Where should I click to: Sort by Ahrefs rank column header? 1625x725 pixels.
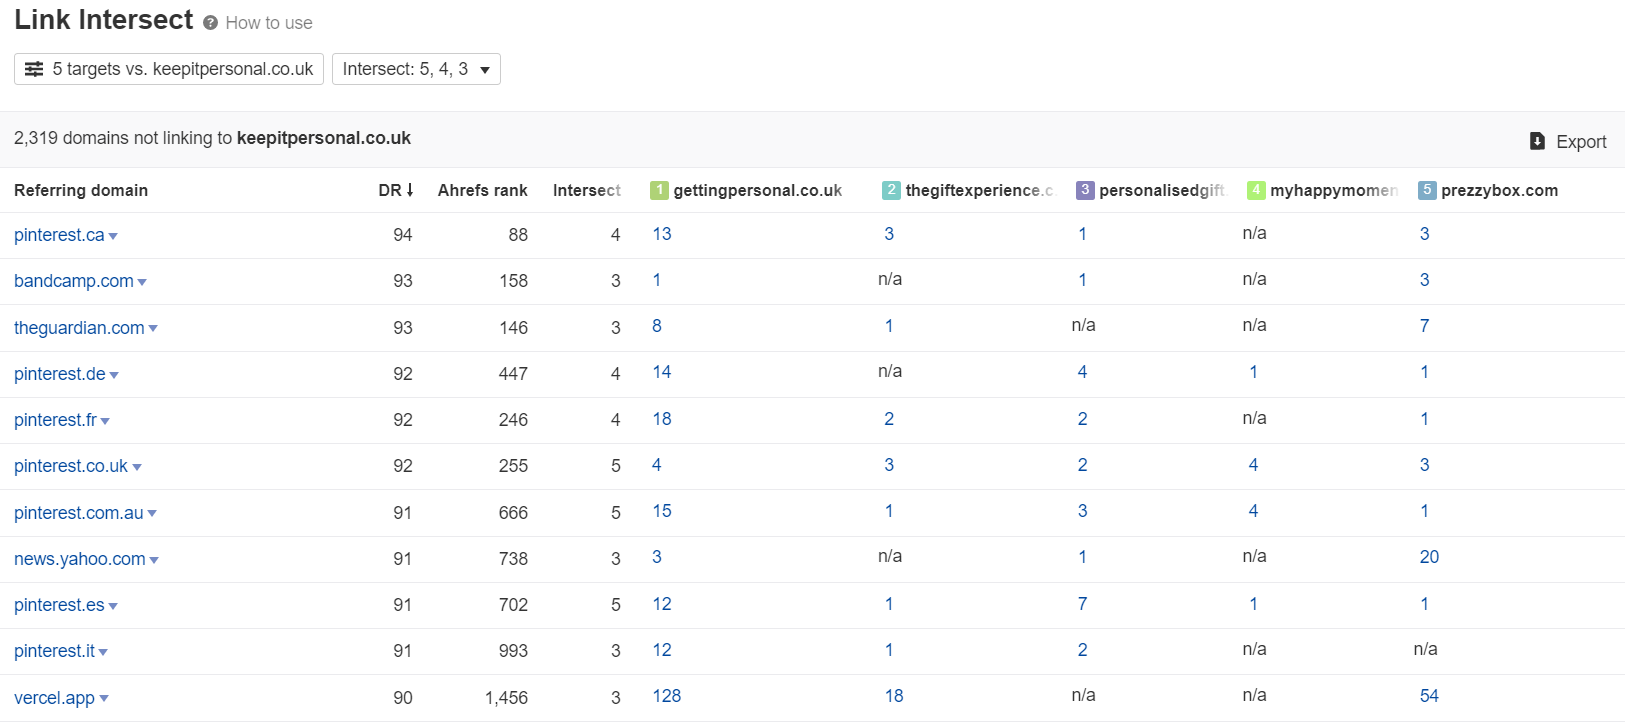click(x=482, y=190)
